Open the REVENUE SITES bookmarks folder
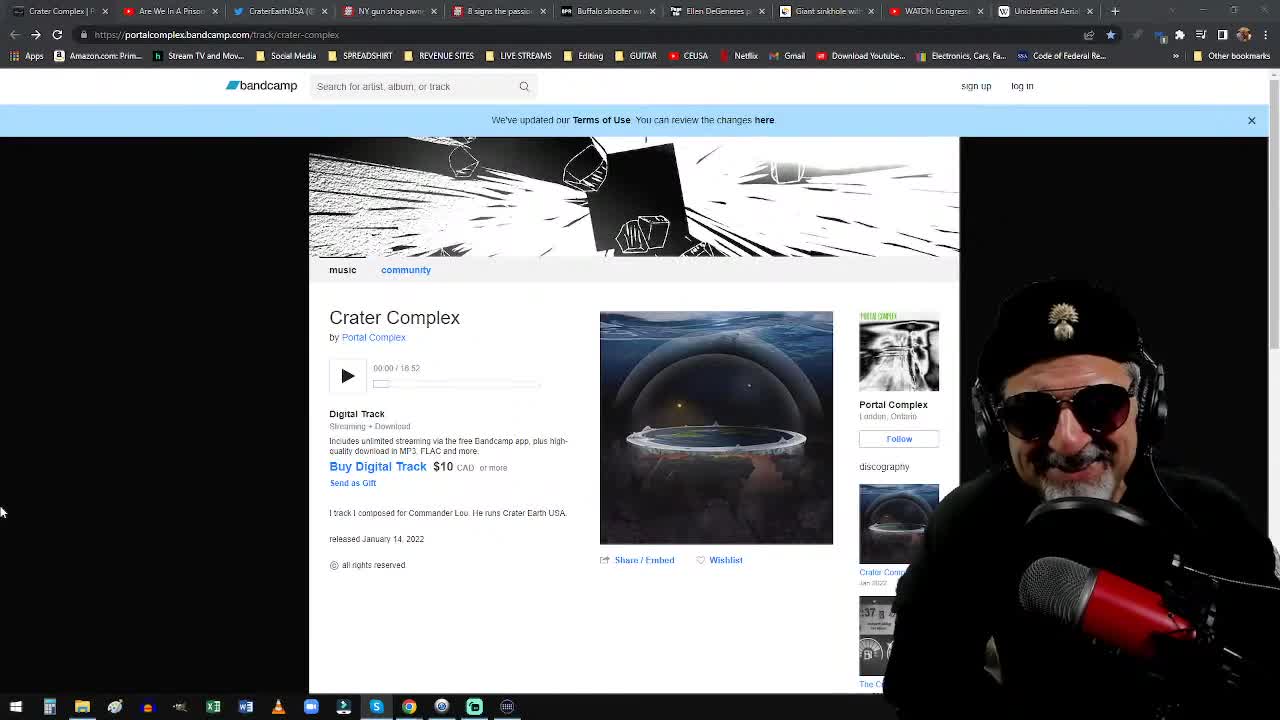Viewport: 1280px width, 720px height. [x=440, y=56]
